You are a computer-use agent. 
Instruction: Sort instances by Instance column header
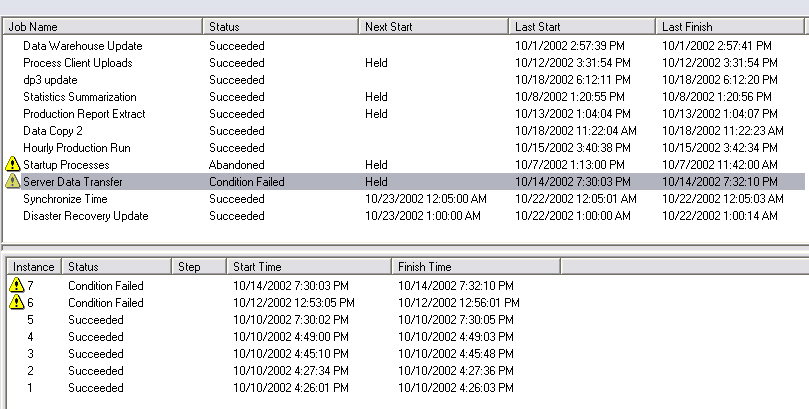pyautogui.click(x=34, y=267)
